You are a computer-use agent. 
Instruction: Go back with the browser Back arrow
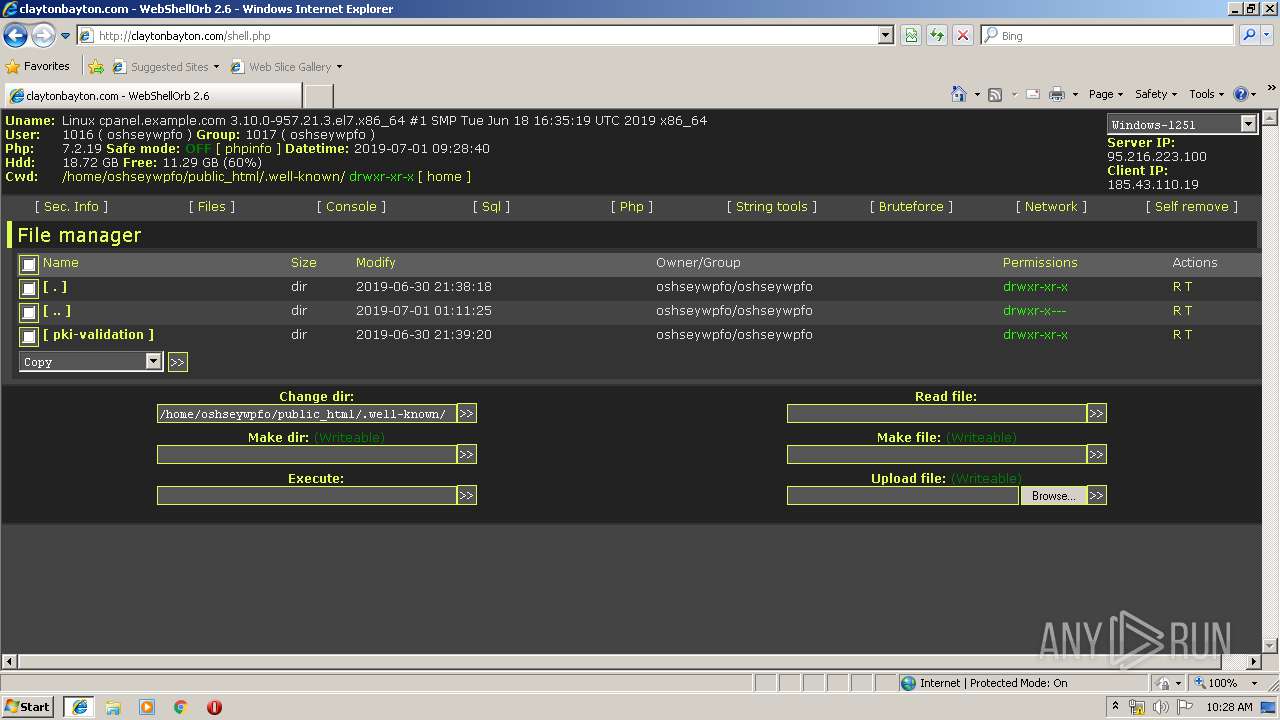[x=15, y=36]
